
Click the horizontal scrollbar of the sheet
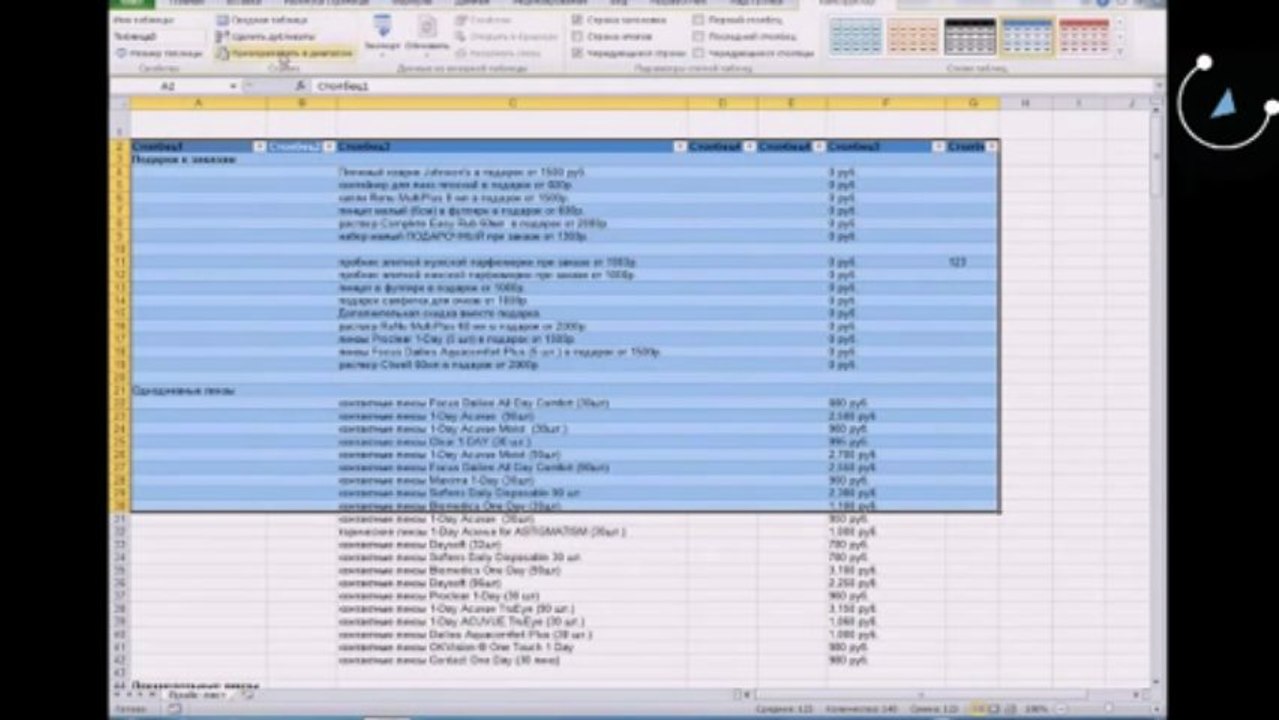[920, 694]
